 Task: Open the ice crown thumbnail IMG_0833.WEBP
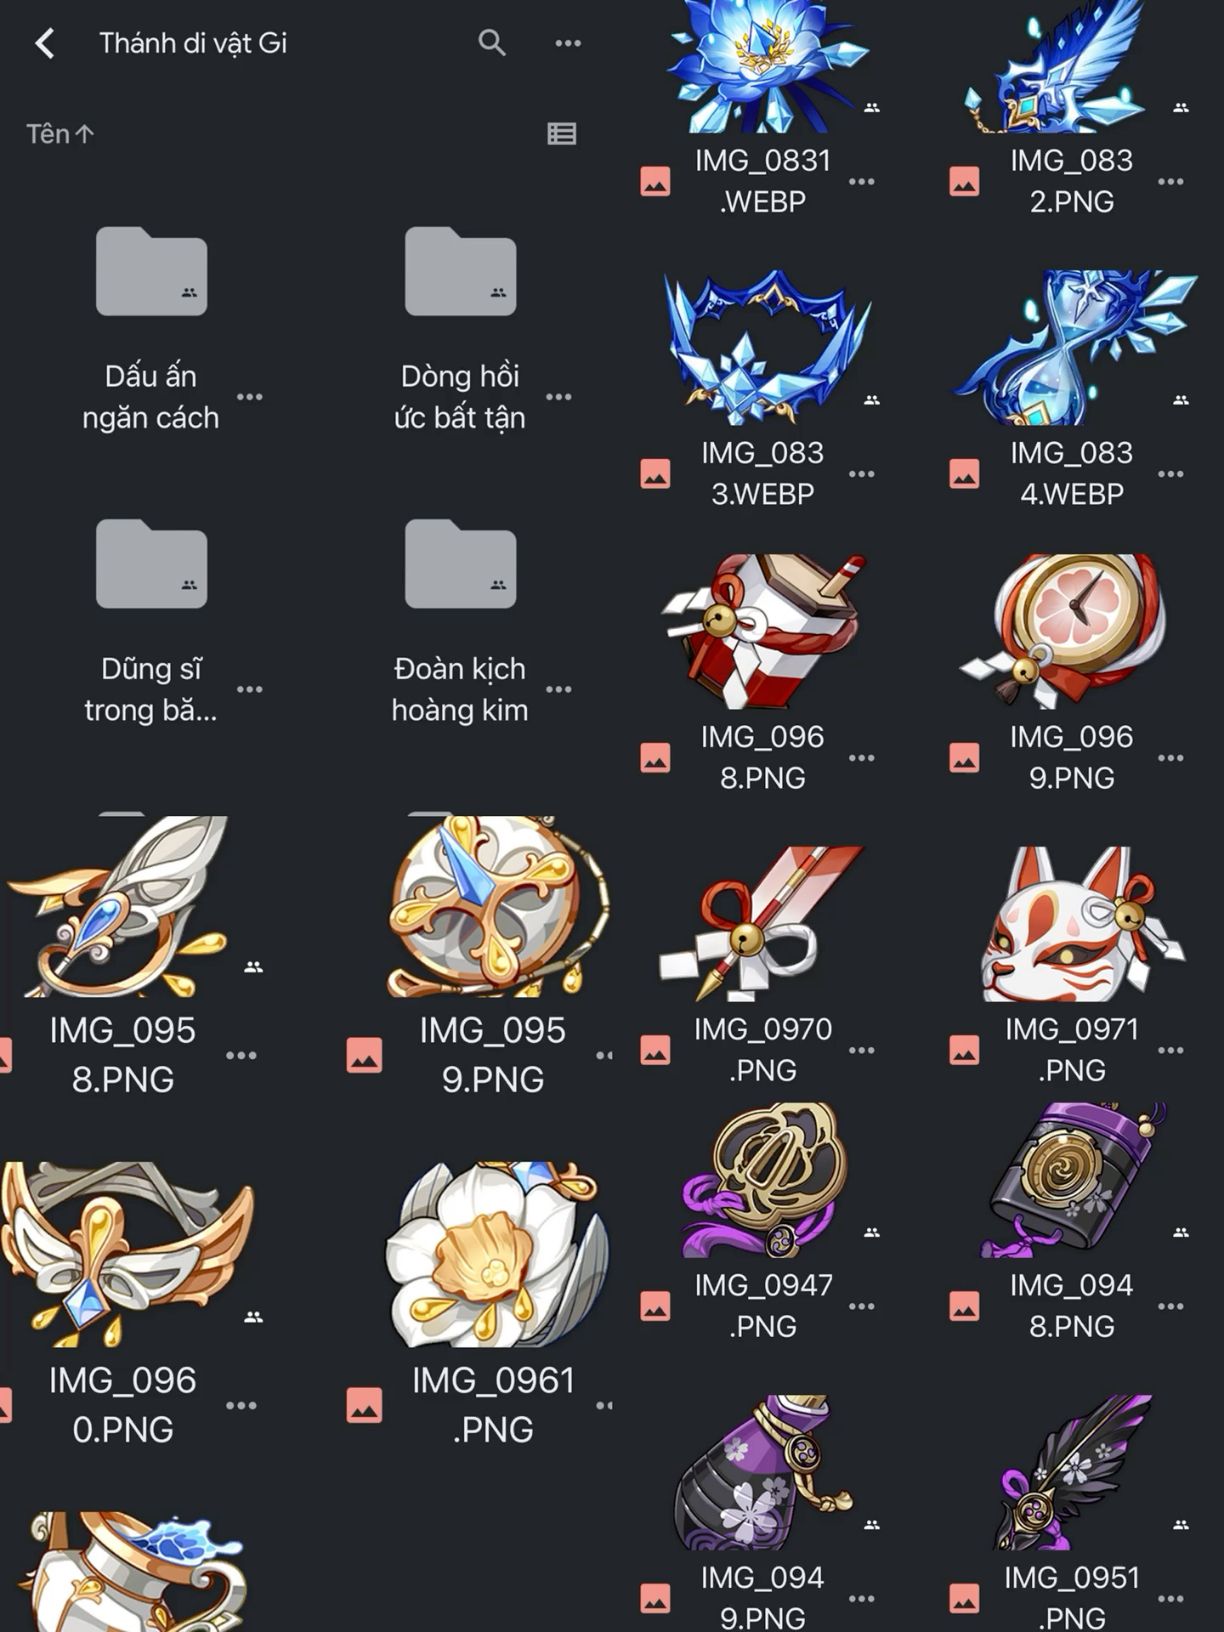(766, 347)
